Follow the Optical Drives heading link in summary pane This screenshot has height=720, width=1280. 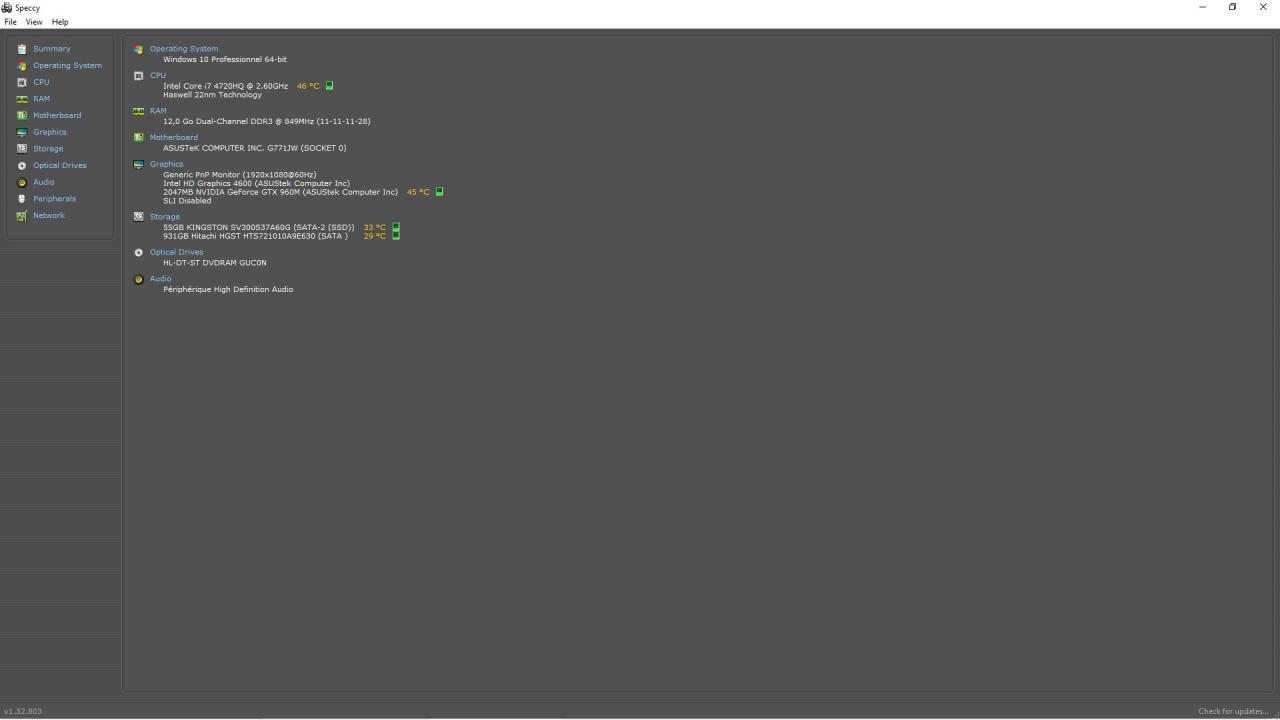(x=177, y=252)
